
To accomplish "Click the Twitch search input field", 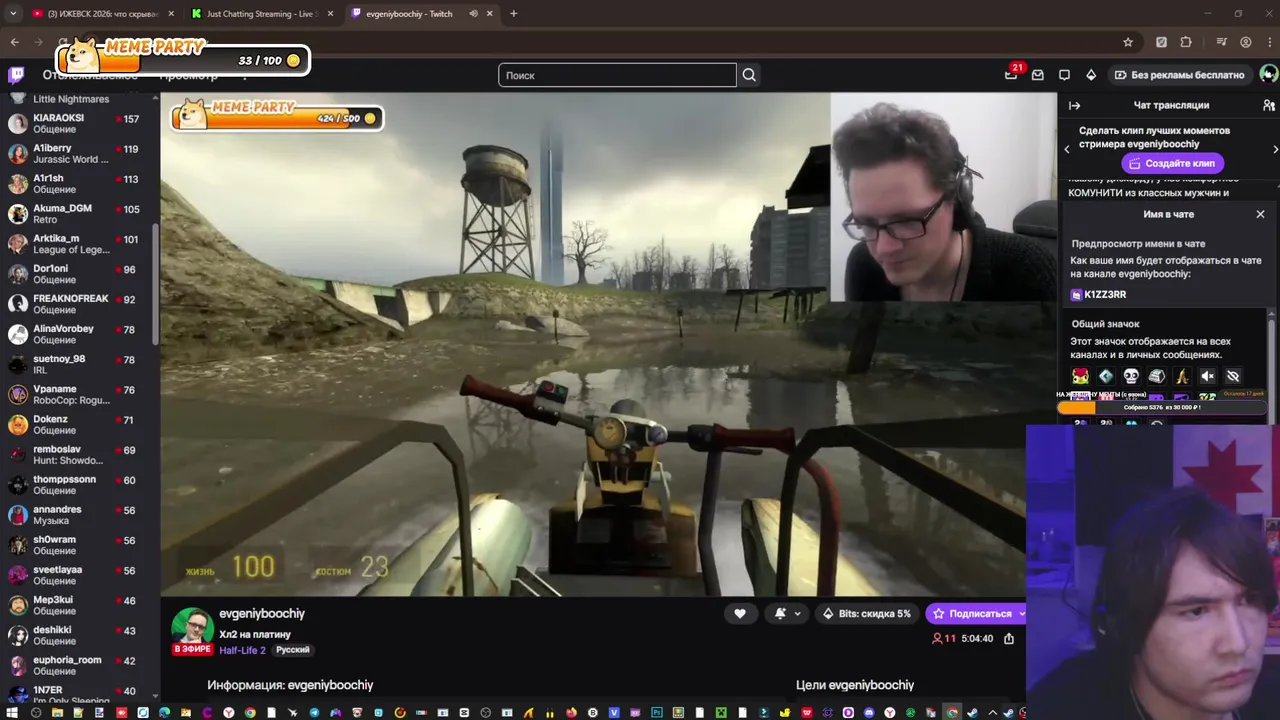I will [x=617, y=75].
